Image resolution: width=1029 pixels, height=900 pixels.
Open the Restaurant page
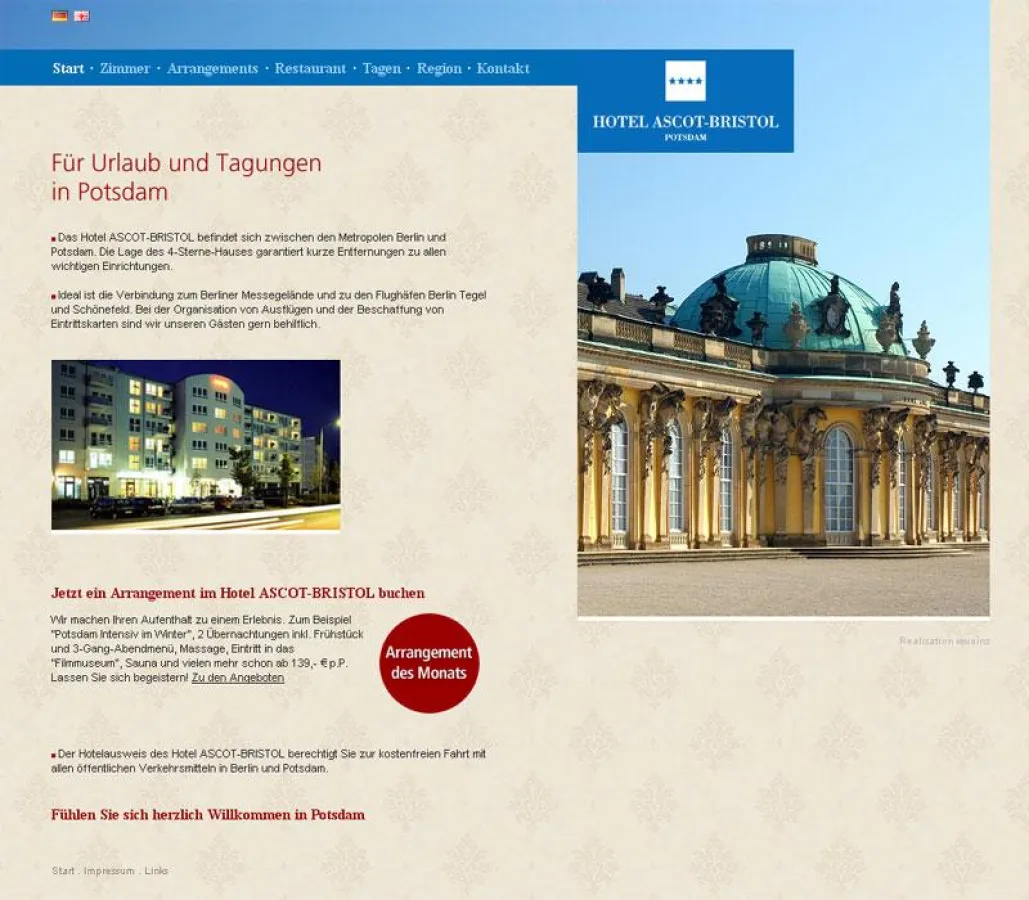[313, 68]
